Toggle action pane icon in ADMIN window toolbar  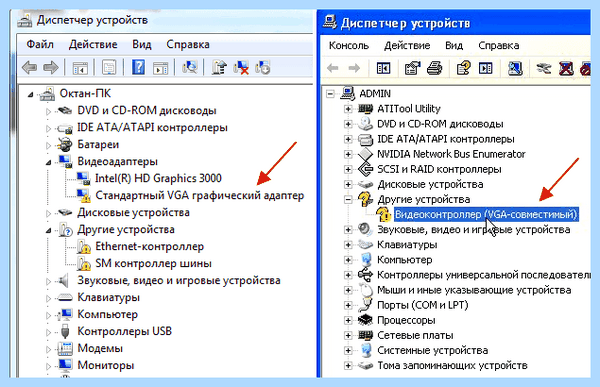(x=486, y=68)
